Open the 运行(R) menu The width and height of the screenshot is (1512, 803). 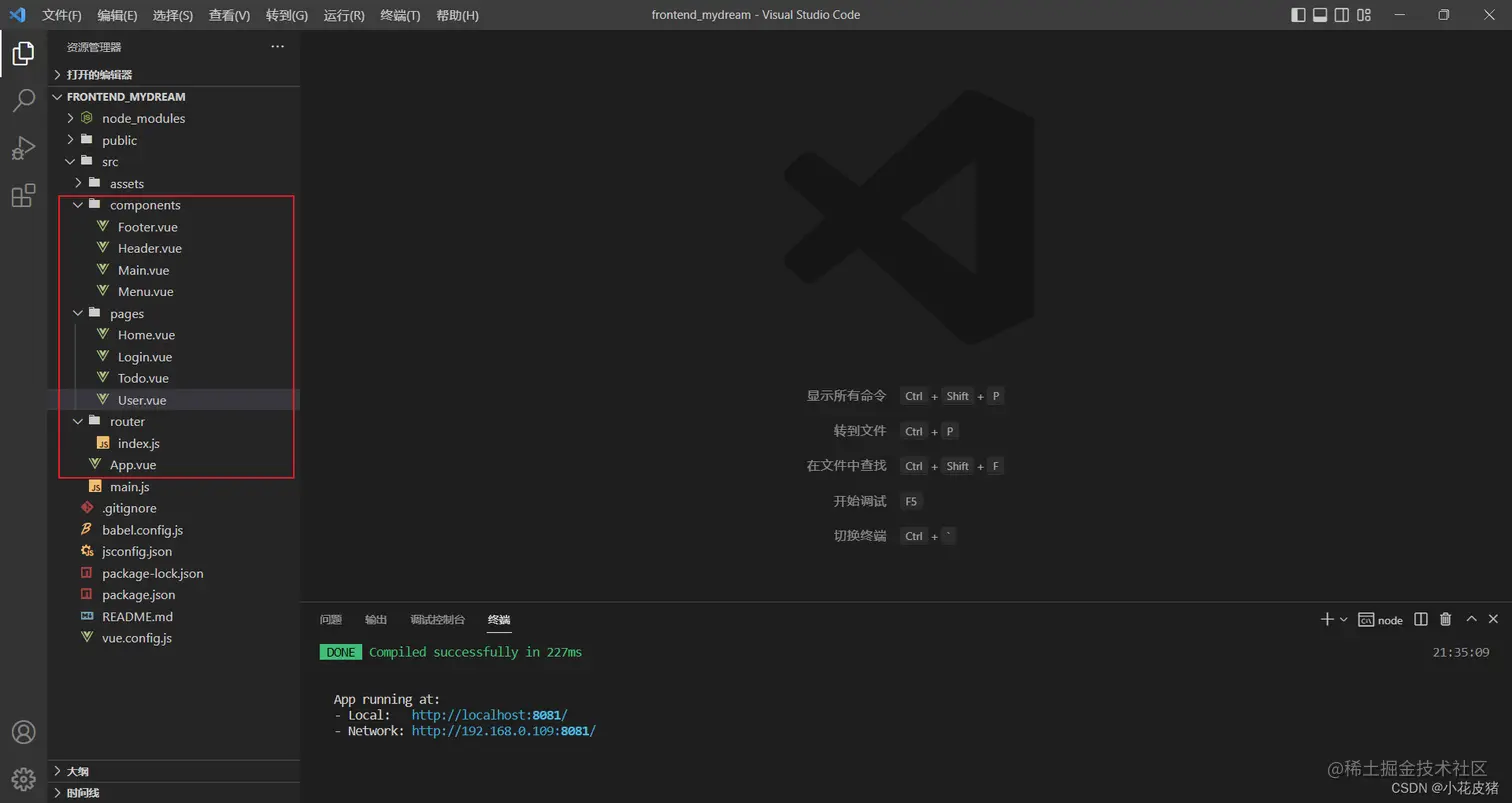[344, 15]
